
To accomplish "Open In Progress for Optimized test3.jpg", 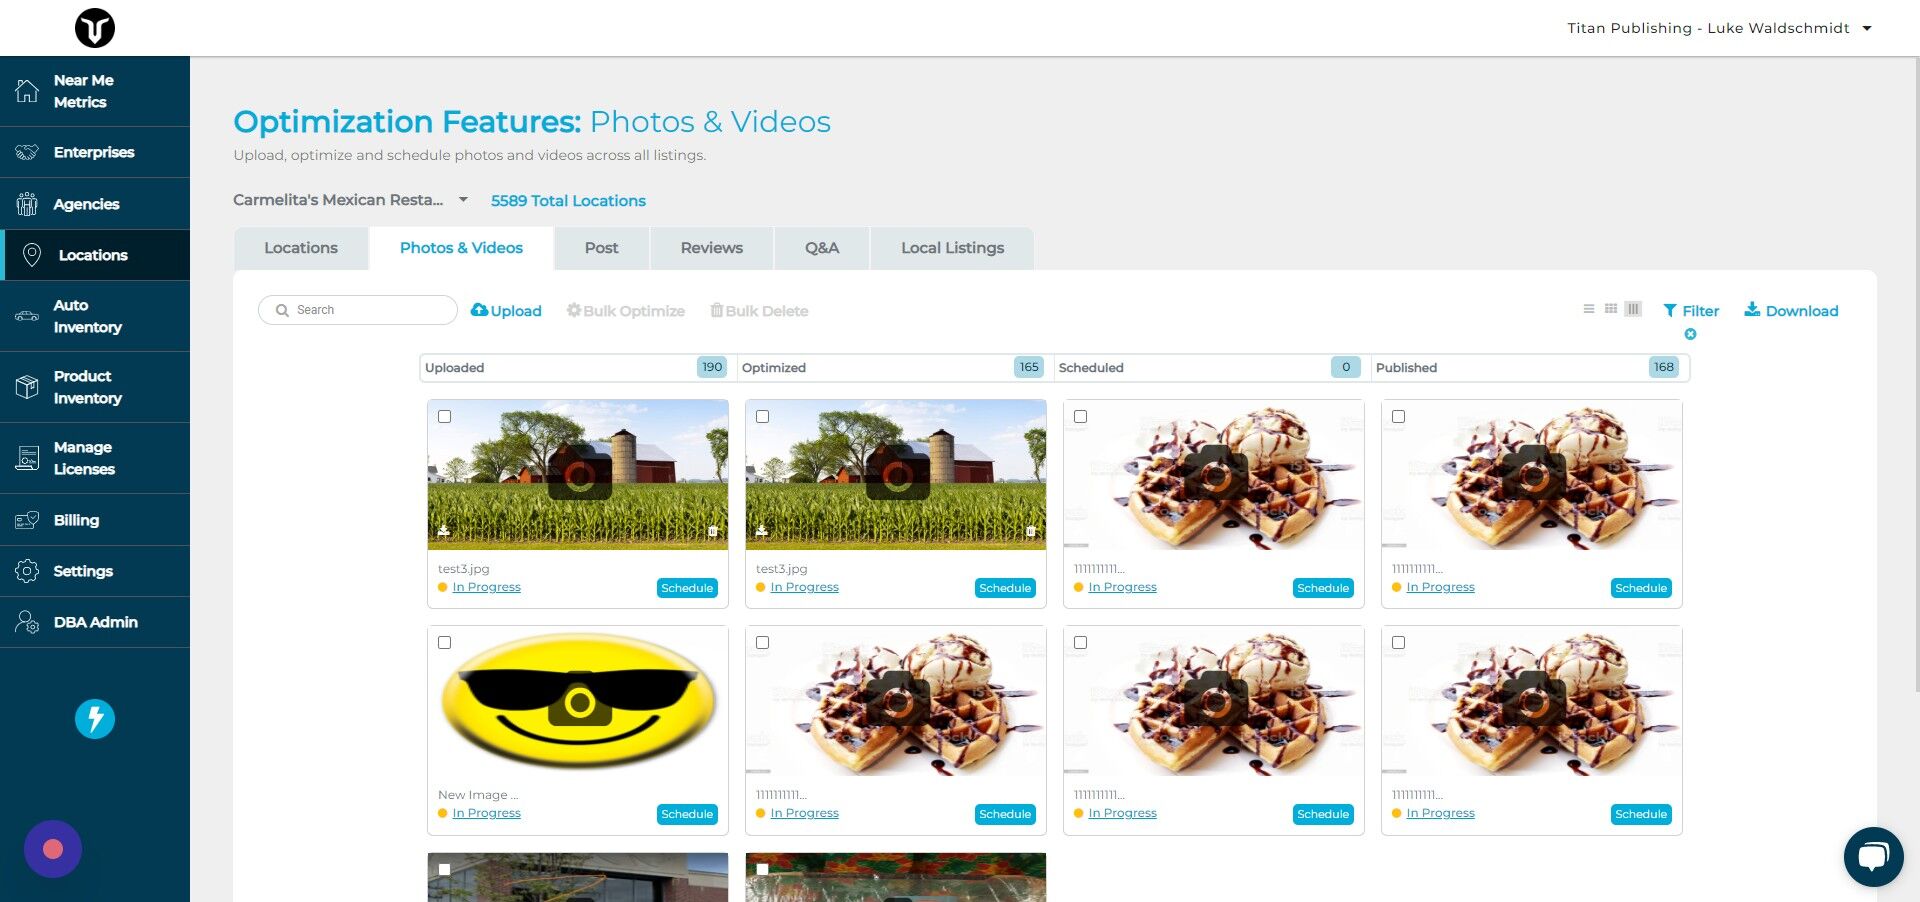I will (x=804, y=587).
